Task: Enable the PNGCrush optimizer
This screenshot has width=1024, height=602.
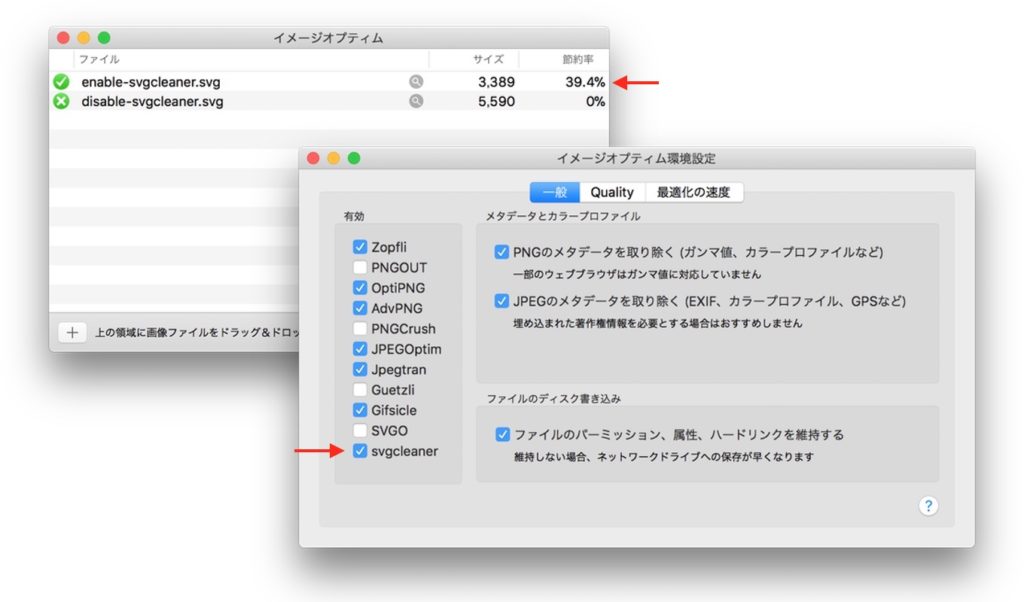Action: click(359, 328)
